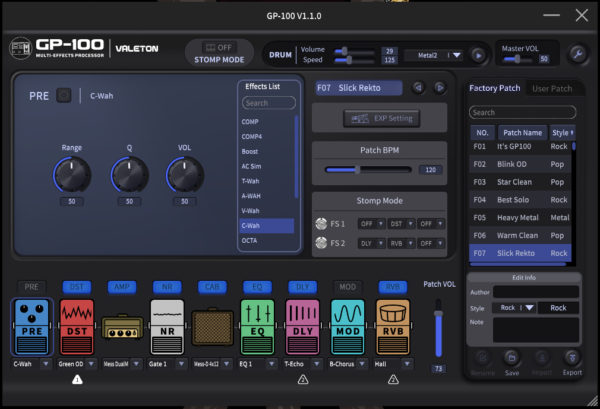The image size is (600, 409).
Task: Select F02 Blink OD patch
Action: click(x=520, y=164)
